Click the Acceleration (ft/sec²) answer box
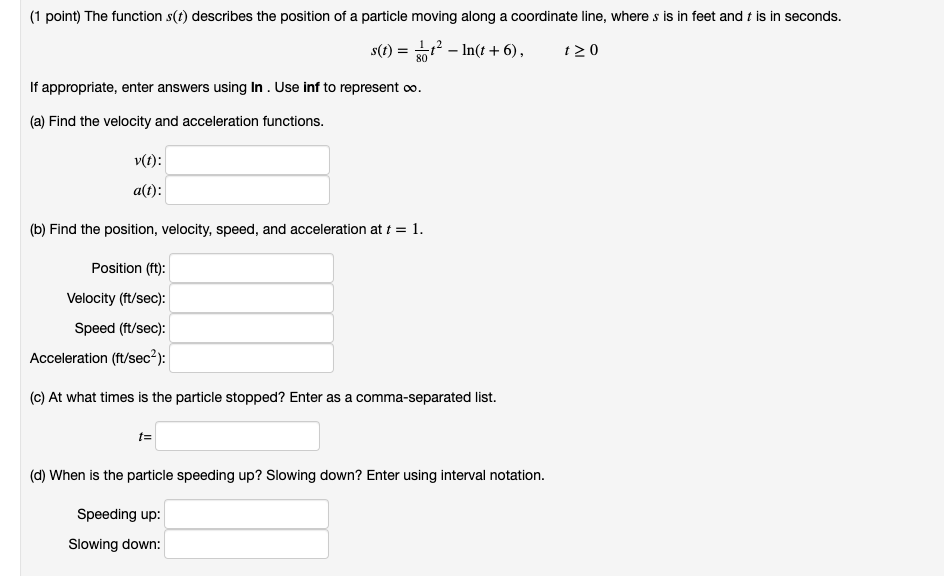Image resolution: width=944 pixels, height=576 pixels. [251, 358]
